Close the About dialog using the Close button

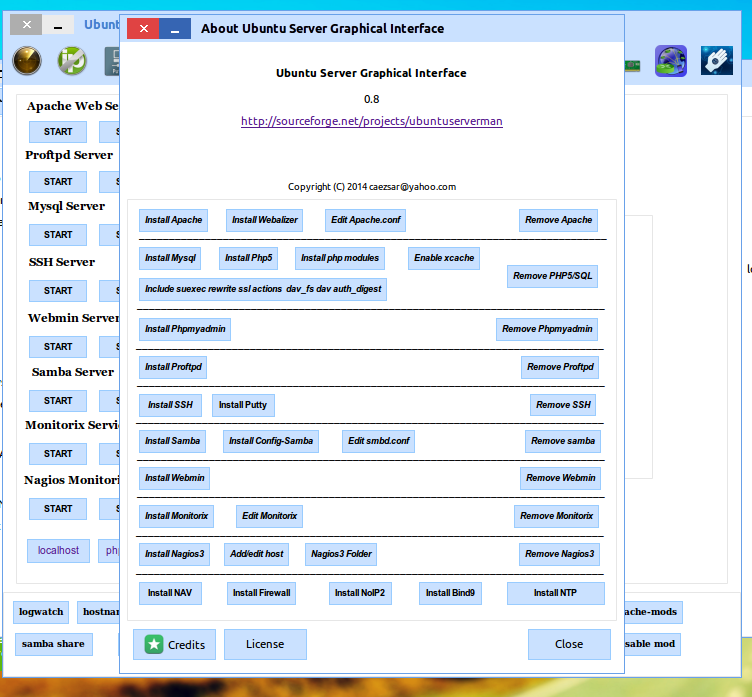point(569,644)
